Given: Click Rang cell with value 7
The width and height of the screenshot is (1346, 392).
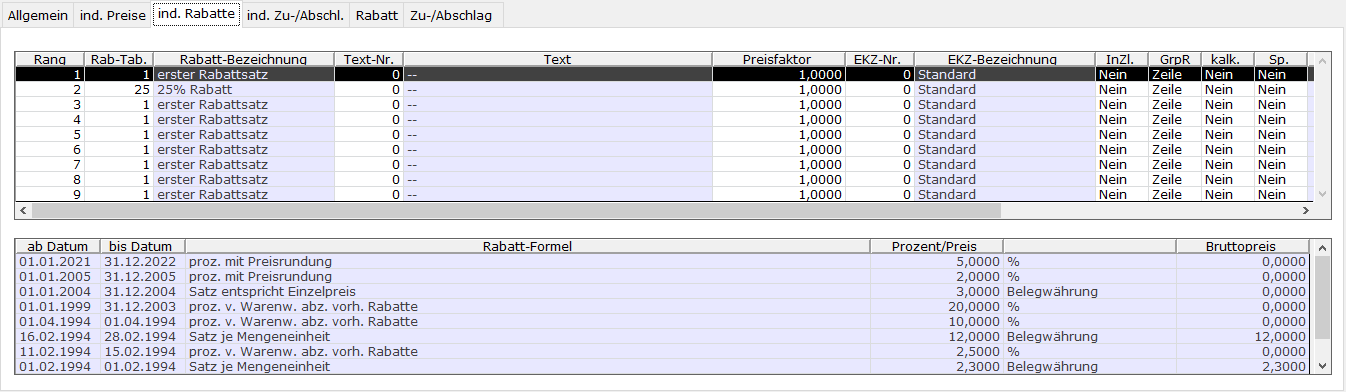Looking at the screenshot, I should (49, 164).
